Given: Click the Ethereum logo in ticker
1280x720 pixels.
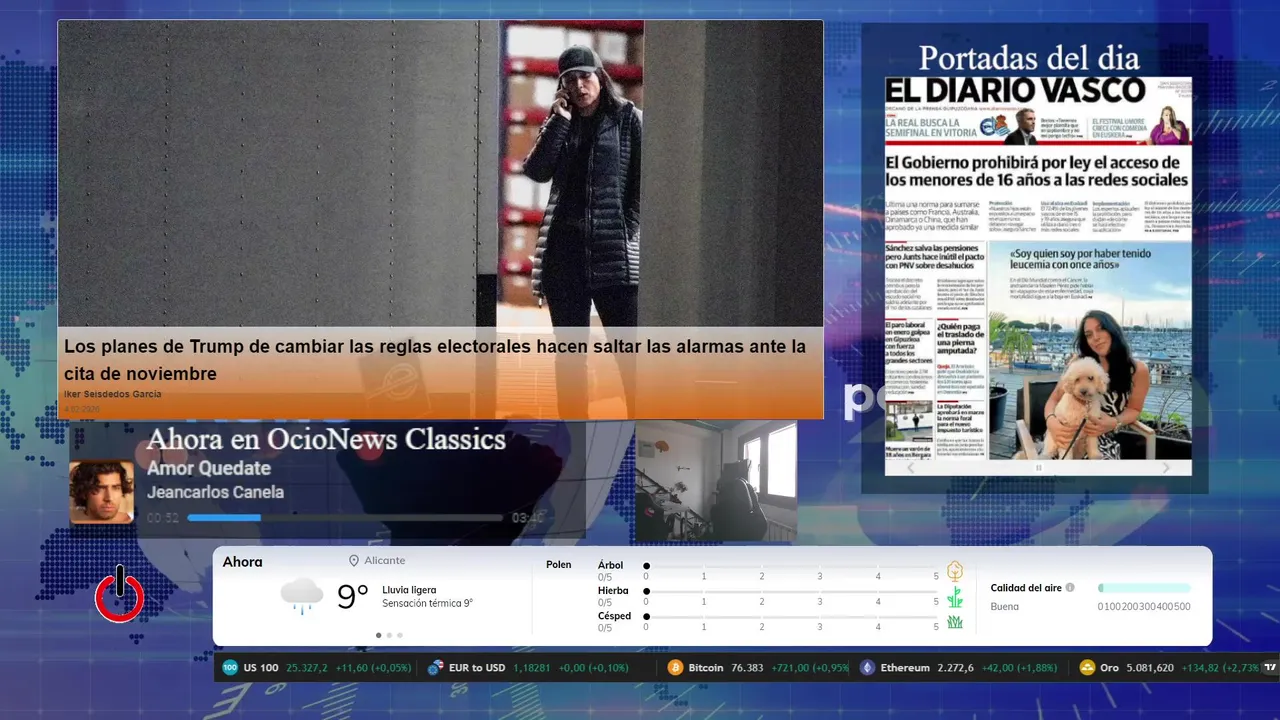Looking at the screenshot, I should point(867,668).
